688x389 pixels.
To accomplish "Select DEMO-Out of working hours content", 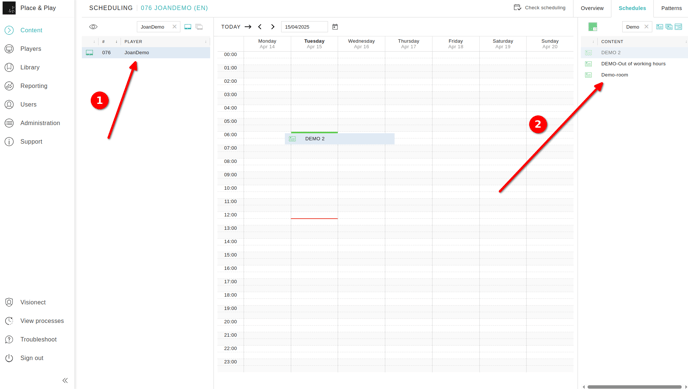I will click(x=634, y=64).
